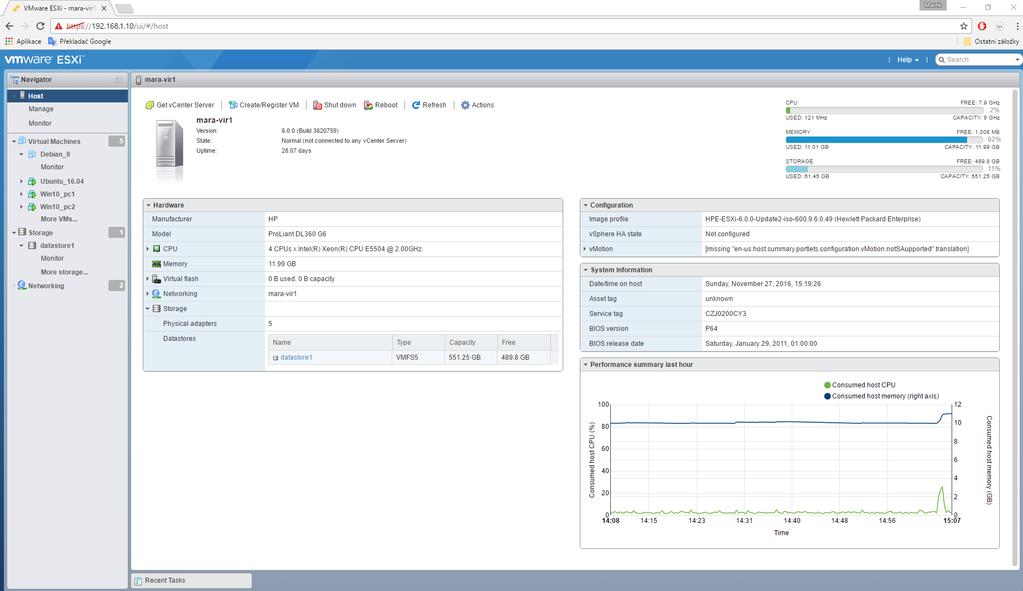Click the More storage... link
The image size is (1023, 591).
(x=64, y=272)
